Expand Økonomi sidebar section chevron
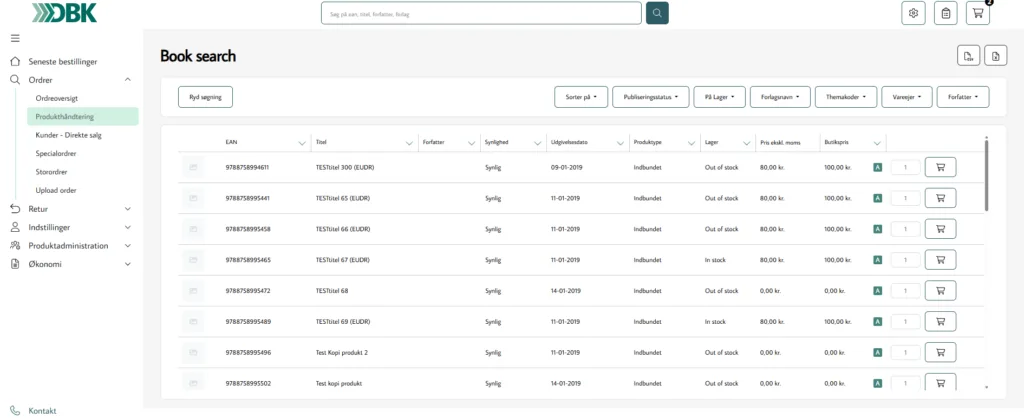The width and height of the screenshot is (1024, 418). (128, 265)
